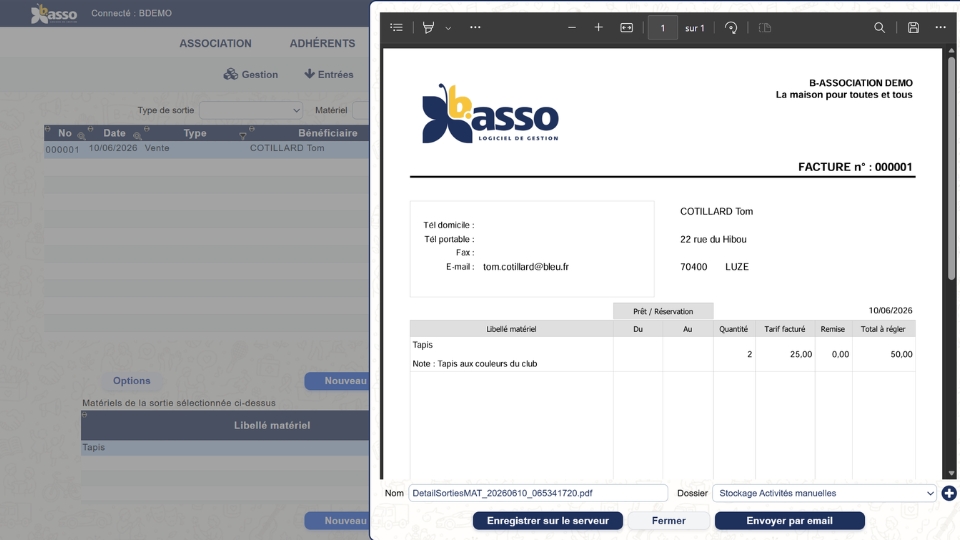Click Envoyer par email button
Image resolution: width=960 pixels, height=540 pixels.
point(790,520)
